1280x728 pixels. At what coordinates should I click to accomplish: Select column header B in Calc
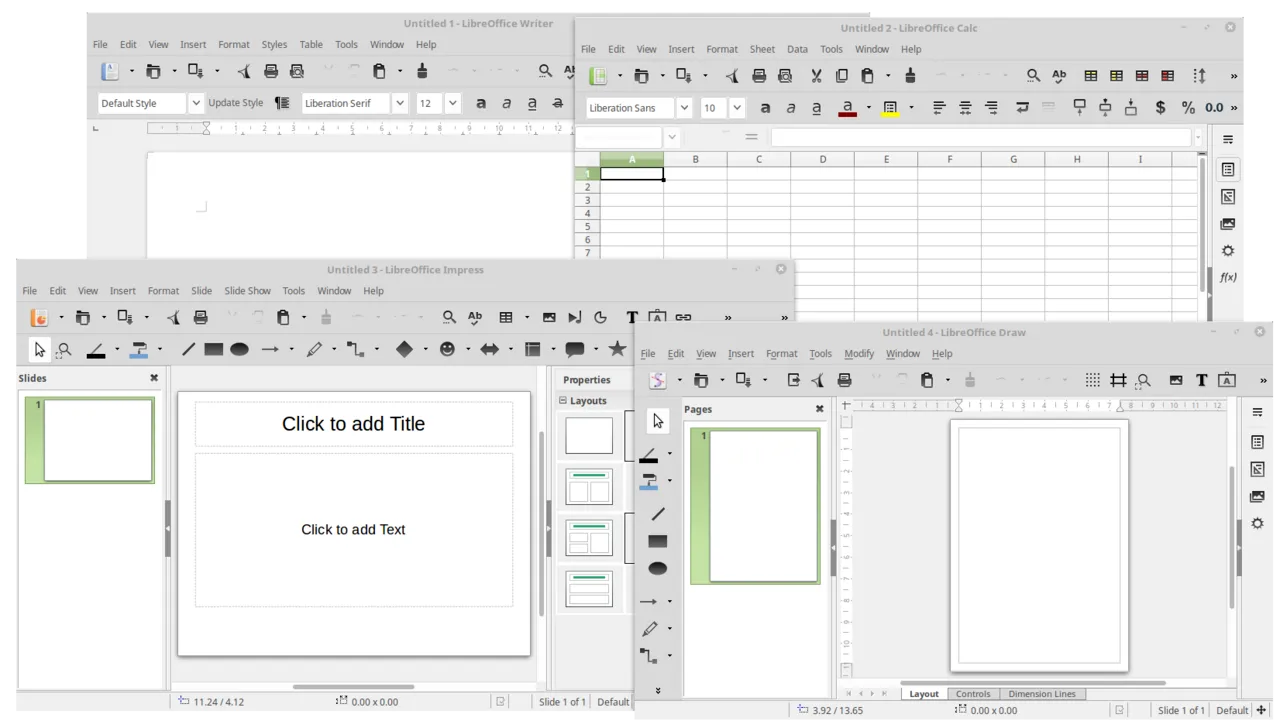[695, 159]
